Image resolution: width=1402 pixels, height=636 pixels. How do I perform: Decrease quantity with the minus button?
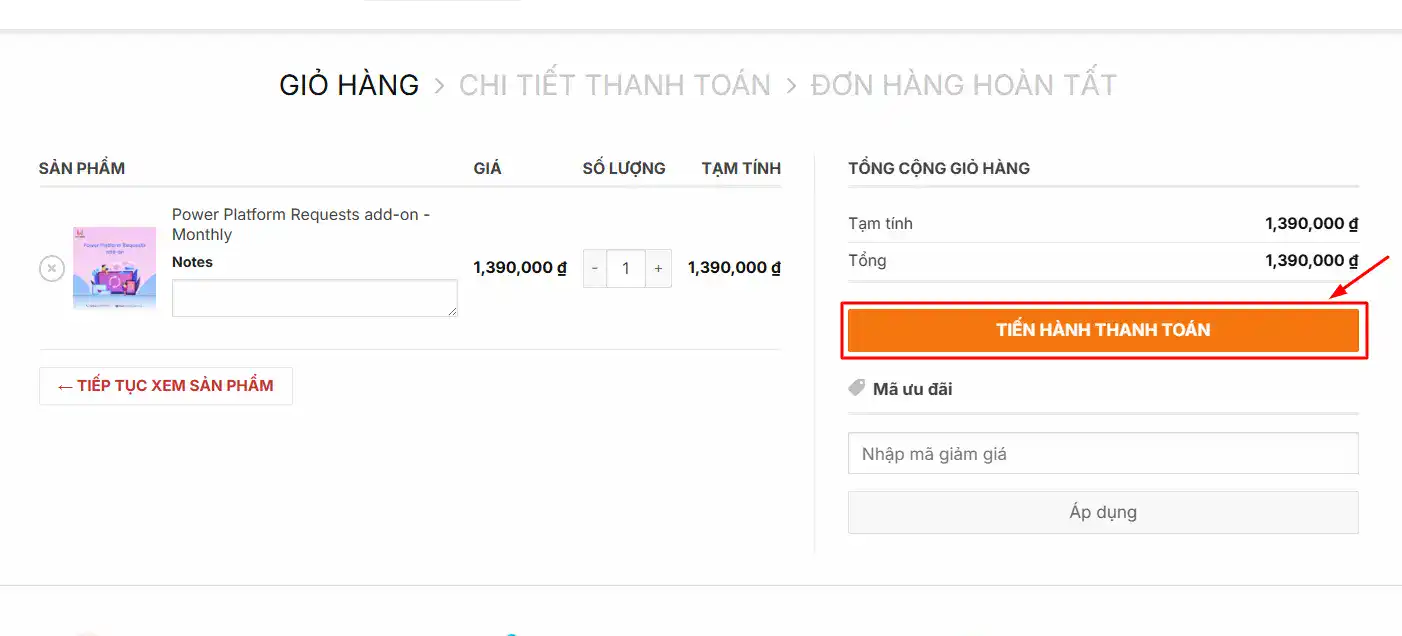pos(595,268)
